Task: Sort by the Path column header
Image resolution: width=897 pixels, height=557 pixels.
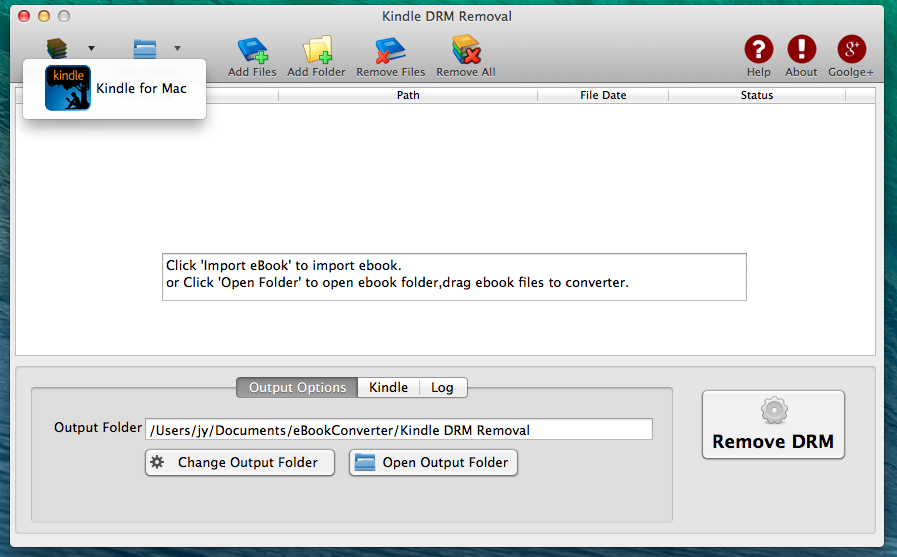Action: (x=408, y=95)
